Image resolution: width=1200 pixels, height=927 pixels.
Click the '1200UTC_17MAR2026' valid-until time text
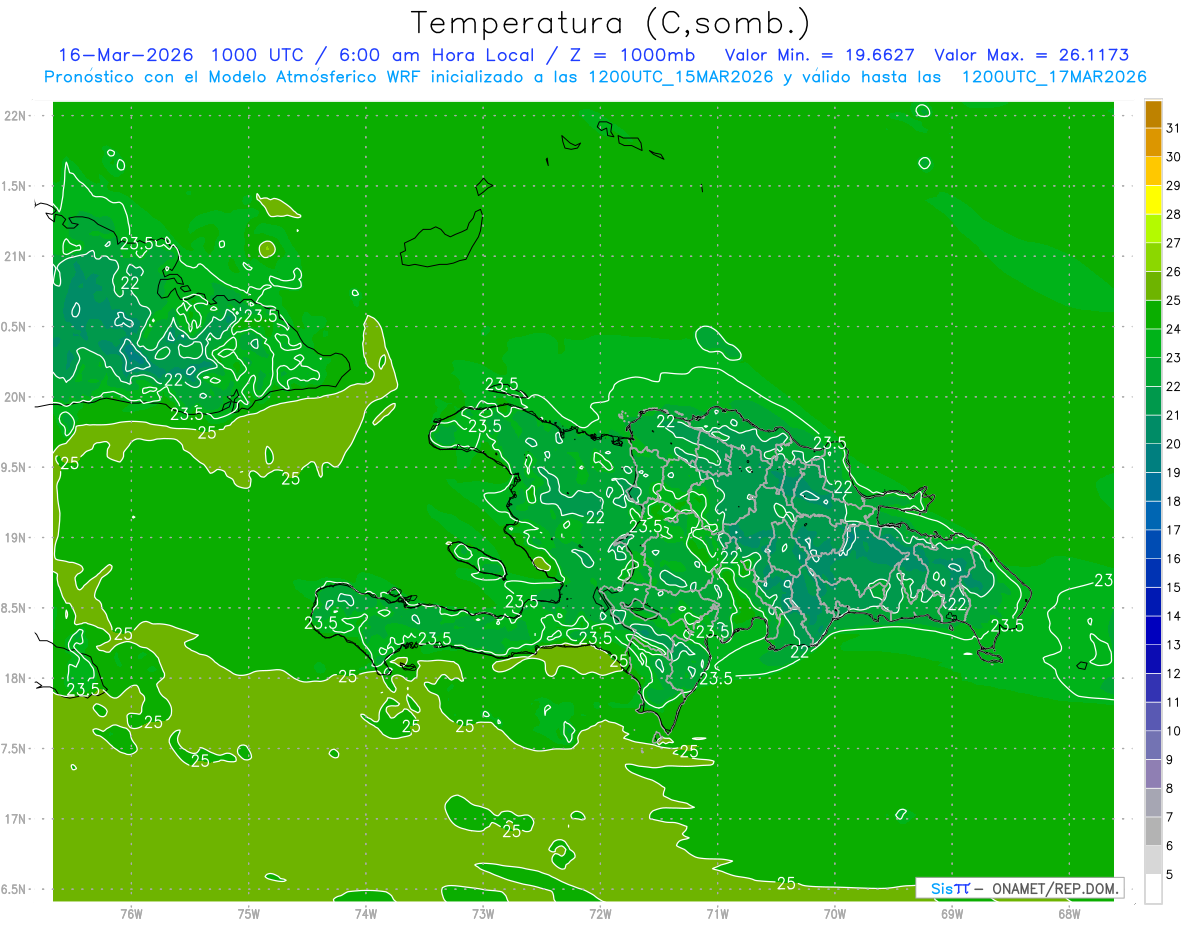click(1054, 77)
